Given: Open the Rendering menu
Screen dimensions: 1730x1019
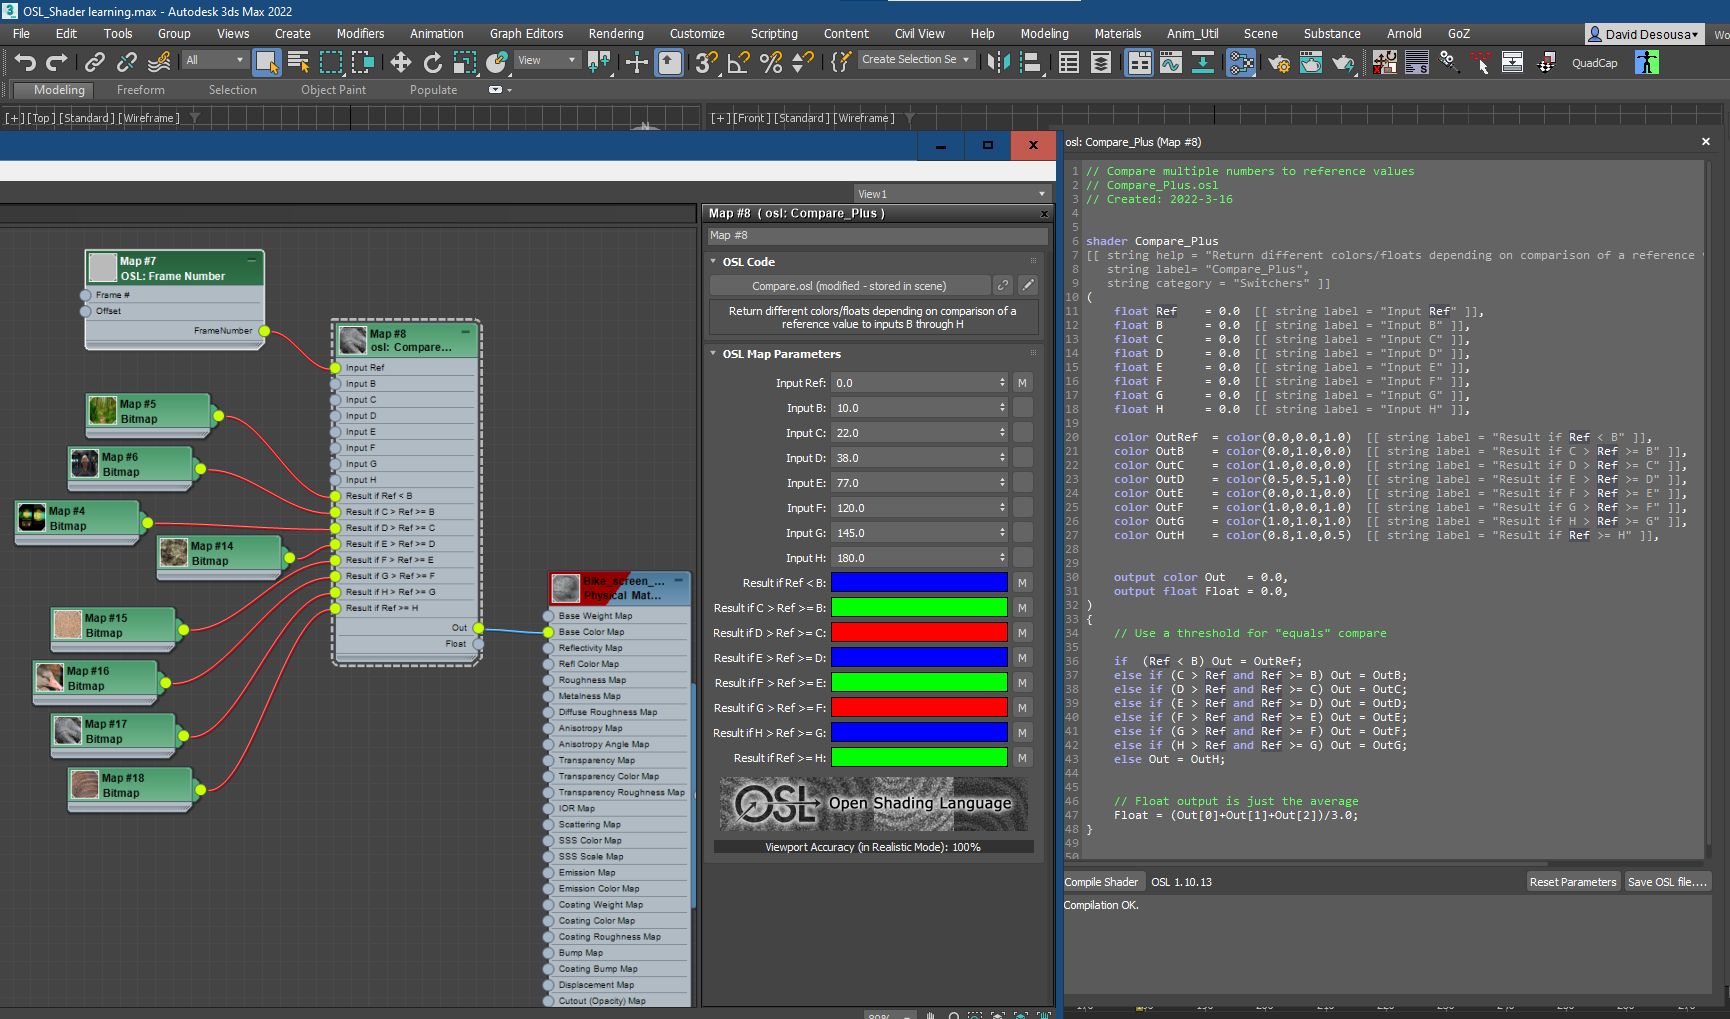Looking at the screenshot, I should click(x=615, y=33).
